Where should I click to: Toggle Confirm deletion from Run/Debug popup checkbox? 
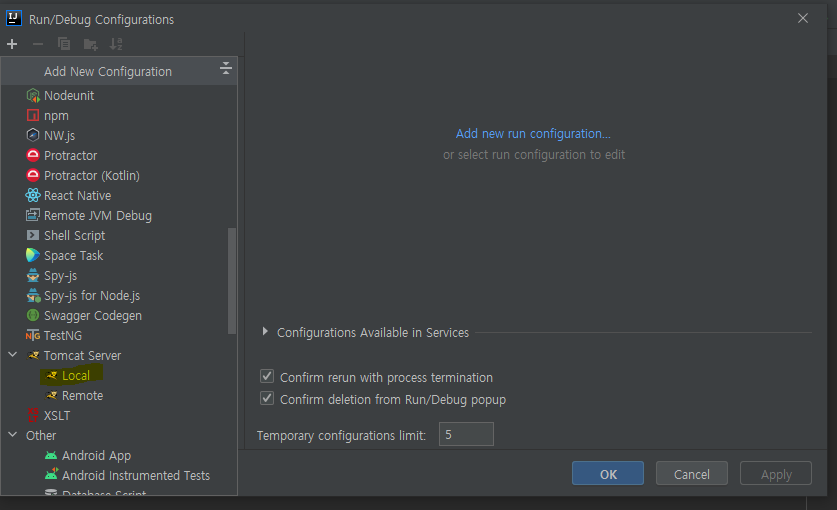pos(267,398)
